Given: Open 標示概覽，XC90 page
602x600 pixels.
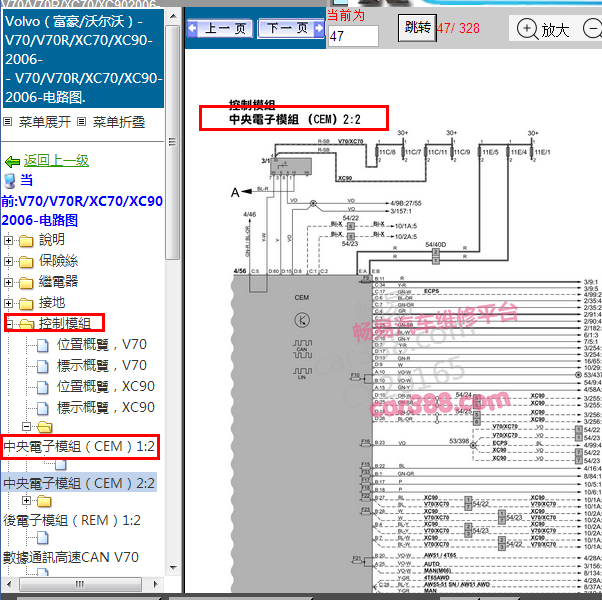Looking at the screenshot, I should click(x=106, y=407).
